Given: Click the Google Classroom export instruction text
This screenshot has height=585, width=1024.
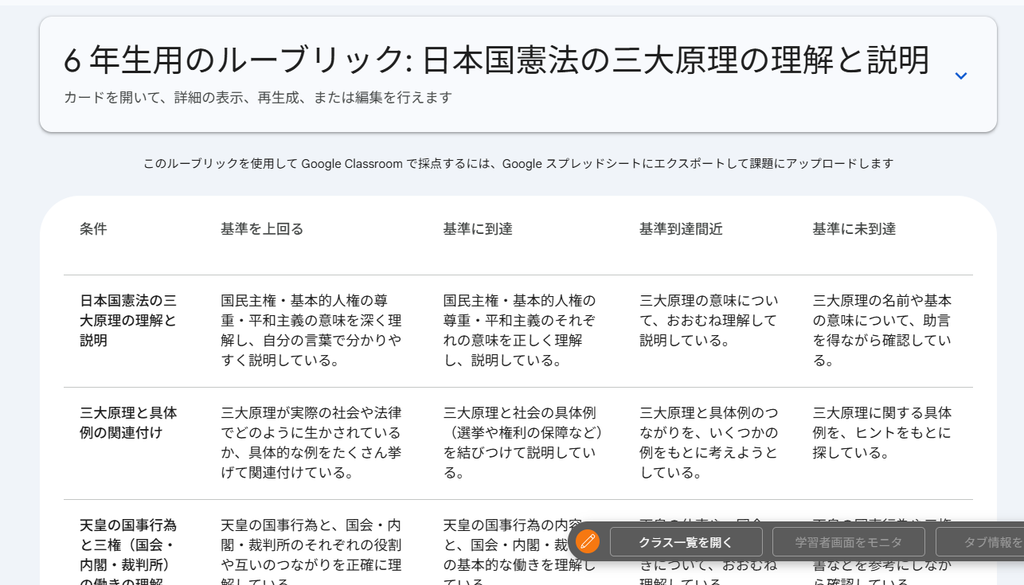Looking at the screenshot, I should point(518,164).
